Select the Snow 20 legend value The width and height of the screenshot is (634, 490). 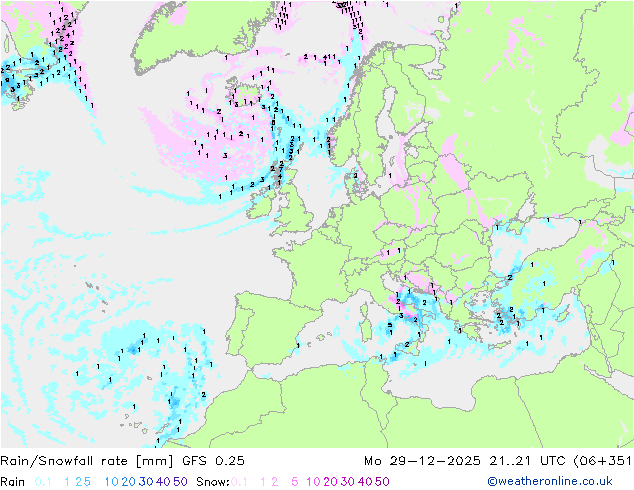tap(330, 482)
